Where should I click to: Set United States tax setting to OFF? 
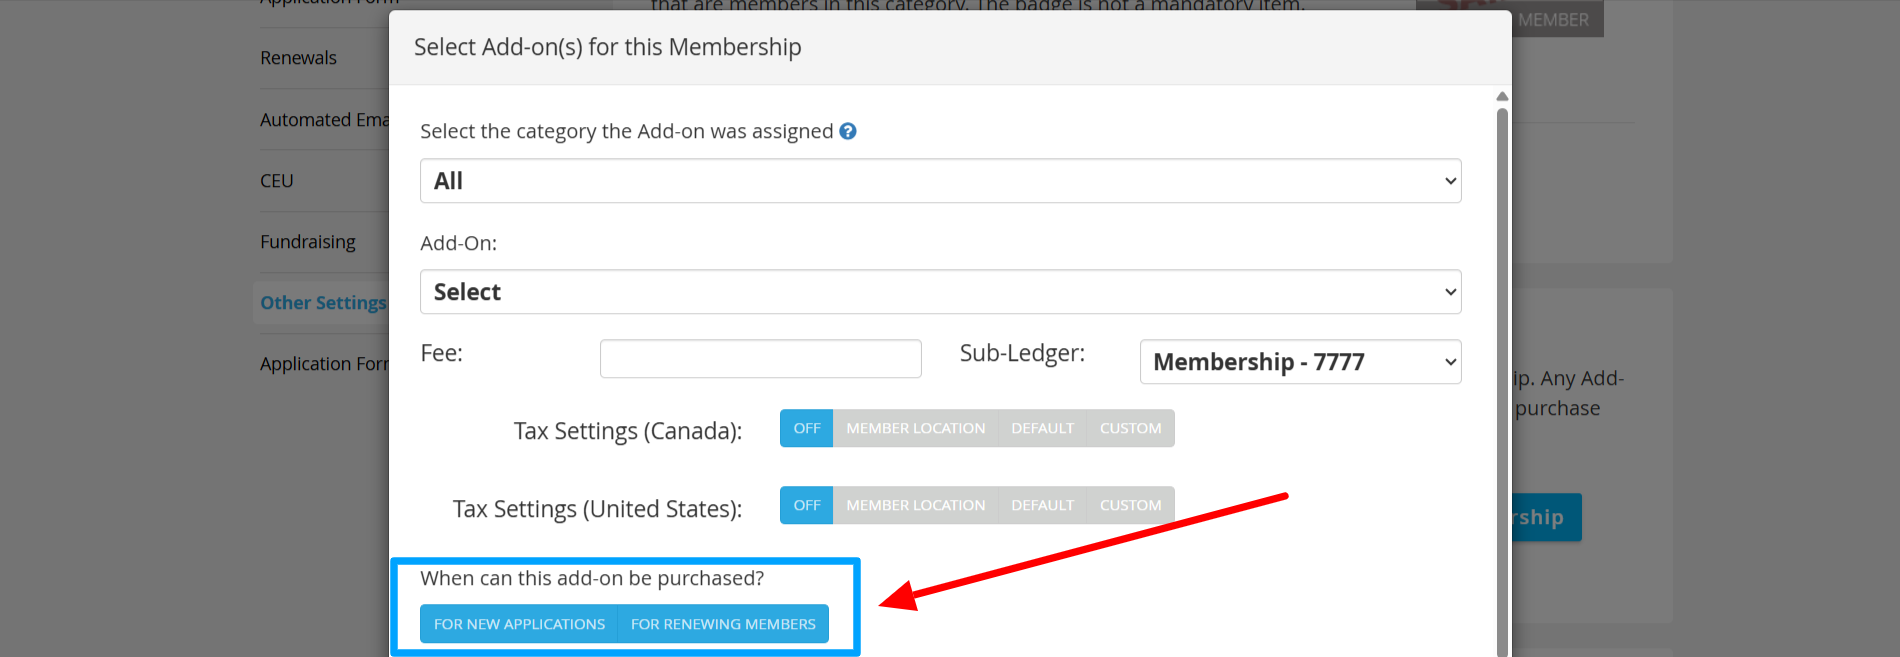tap(807, 505)
